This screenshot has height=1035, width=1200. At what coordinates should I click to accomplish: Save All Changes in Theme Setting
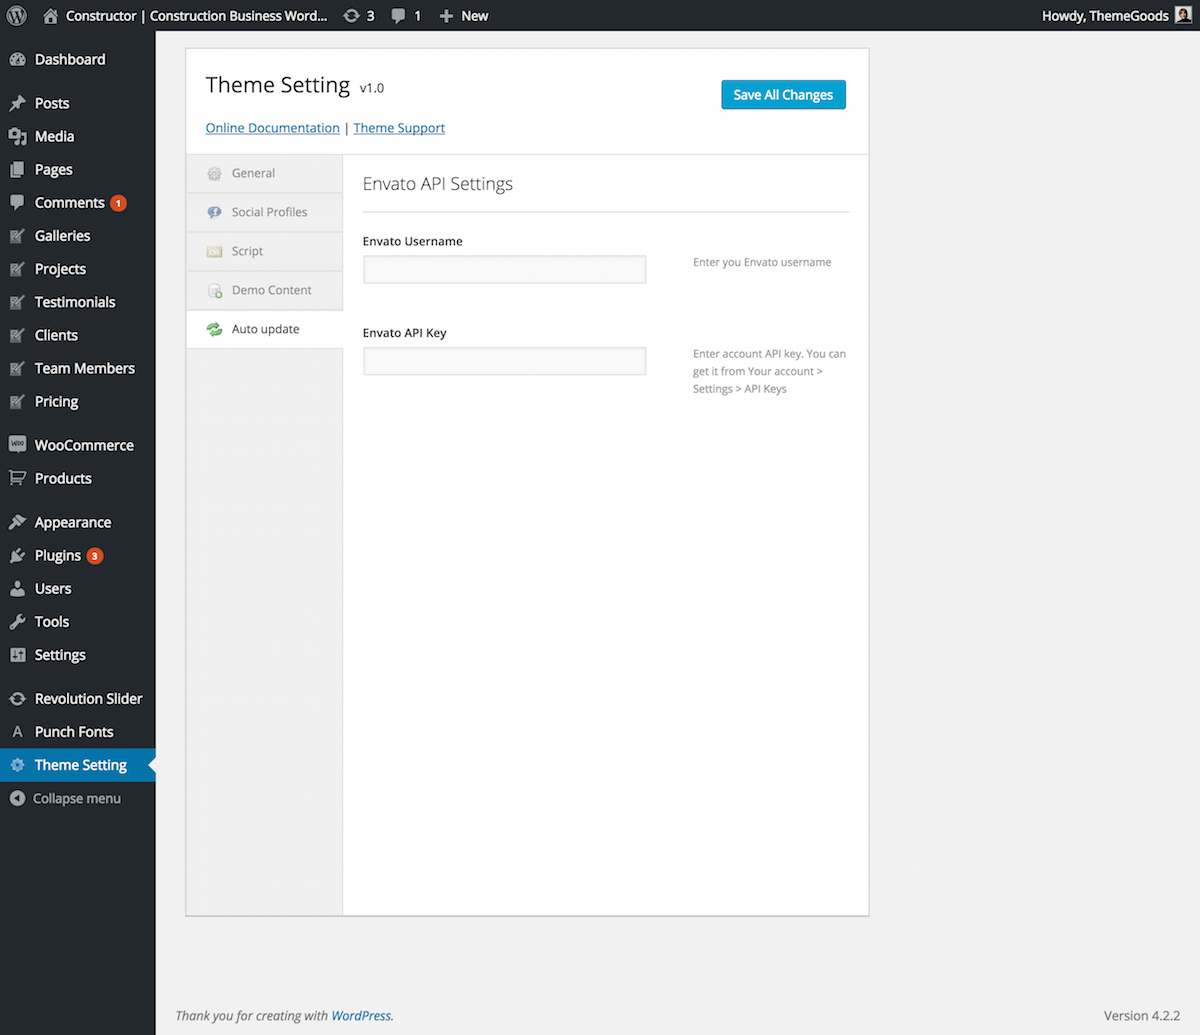(783, 94)
